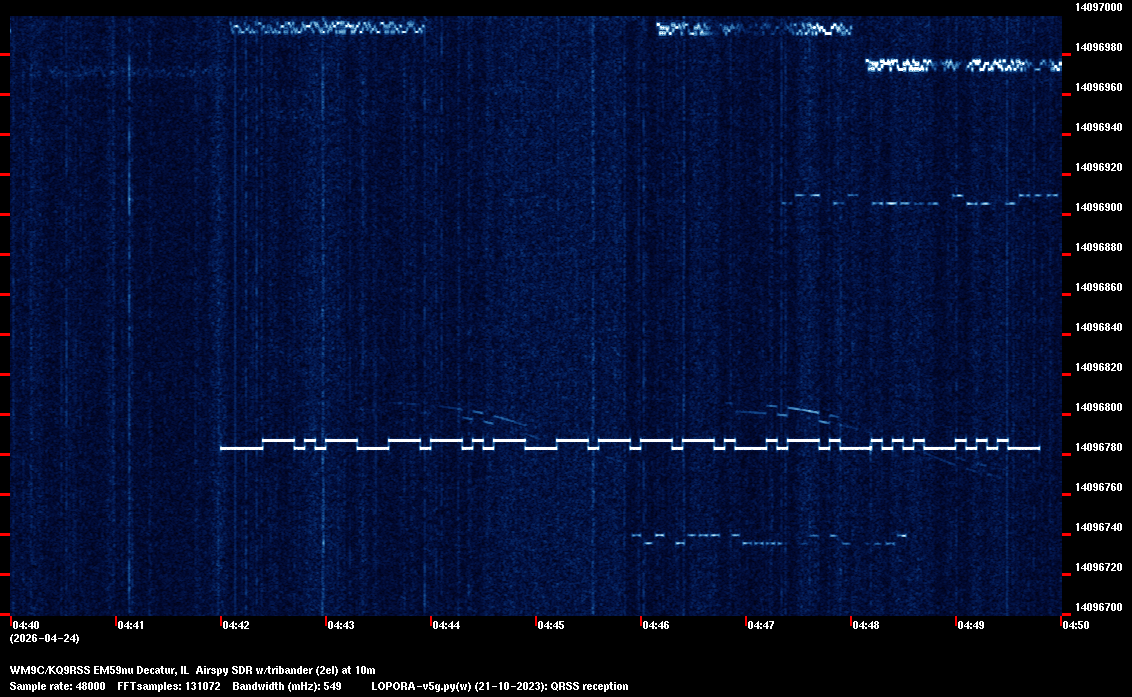Click the 14097000 frequency label
The image size is (1132, 697).
click(x=1097, y=7)
